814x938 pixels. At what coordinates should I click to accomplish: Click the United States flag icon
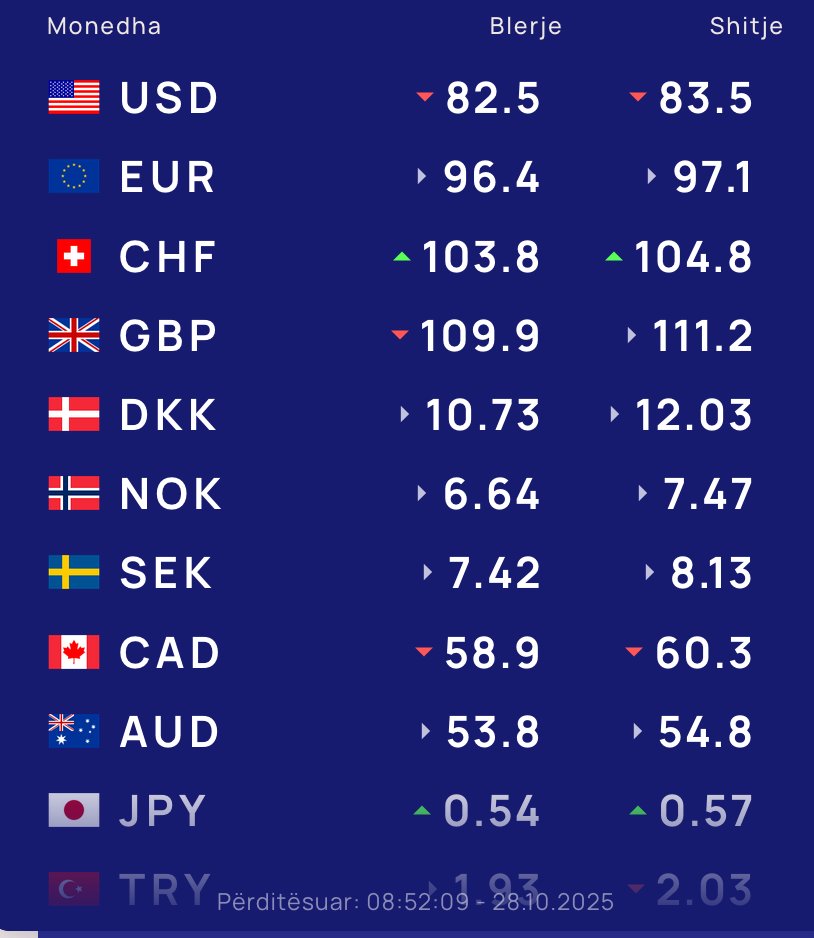[74, 97]
